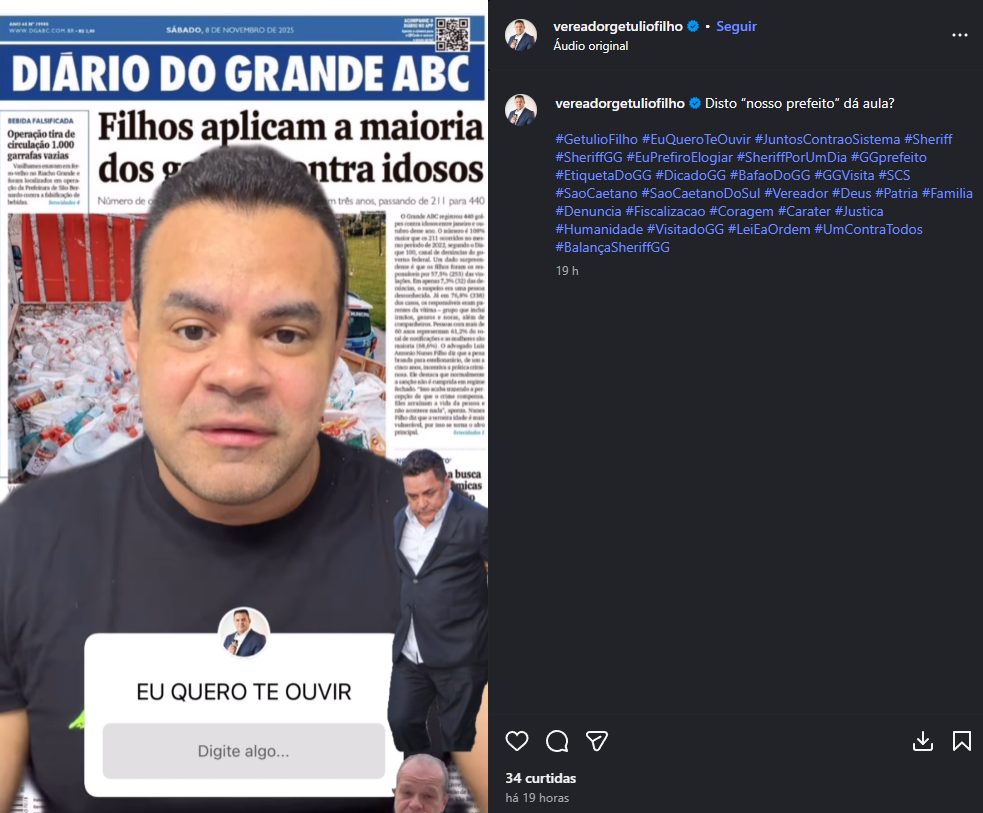Open the #GetulioFilho hashtag
This screenshot has height=813, width=983.
coord(596,139)
